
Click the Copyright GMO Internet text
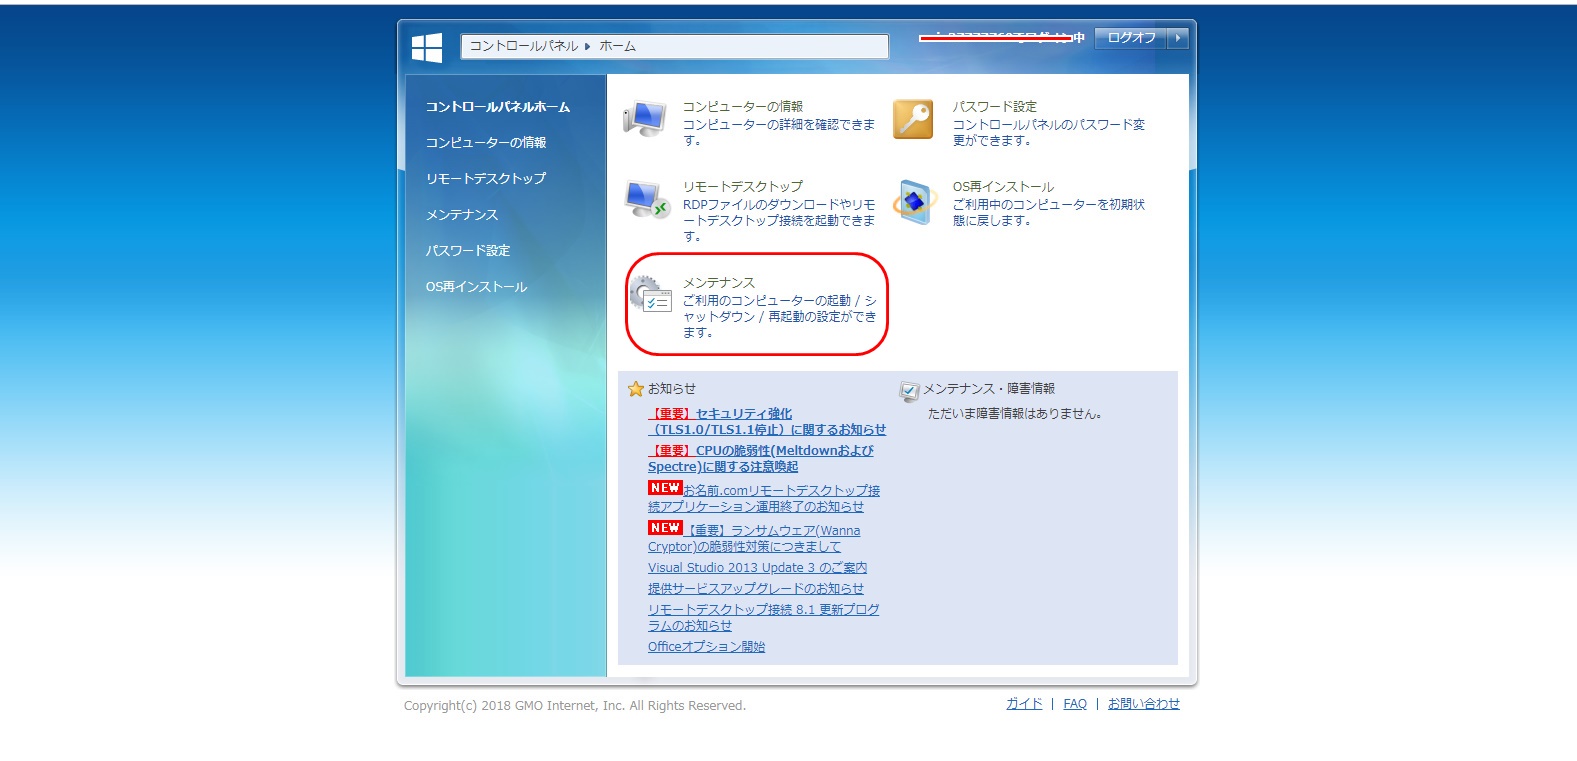575,706
